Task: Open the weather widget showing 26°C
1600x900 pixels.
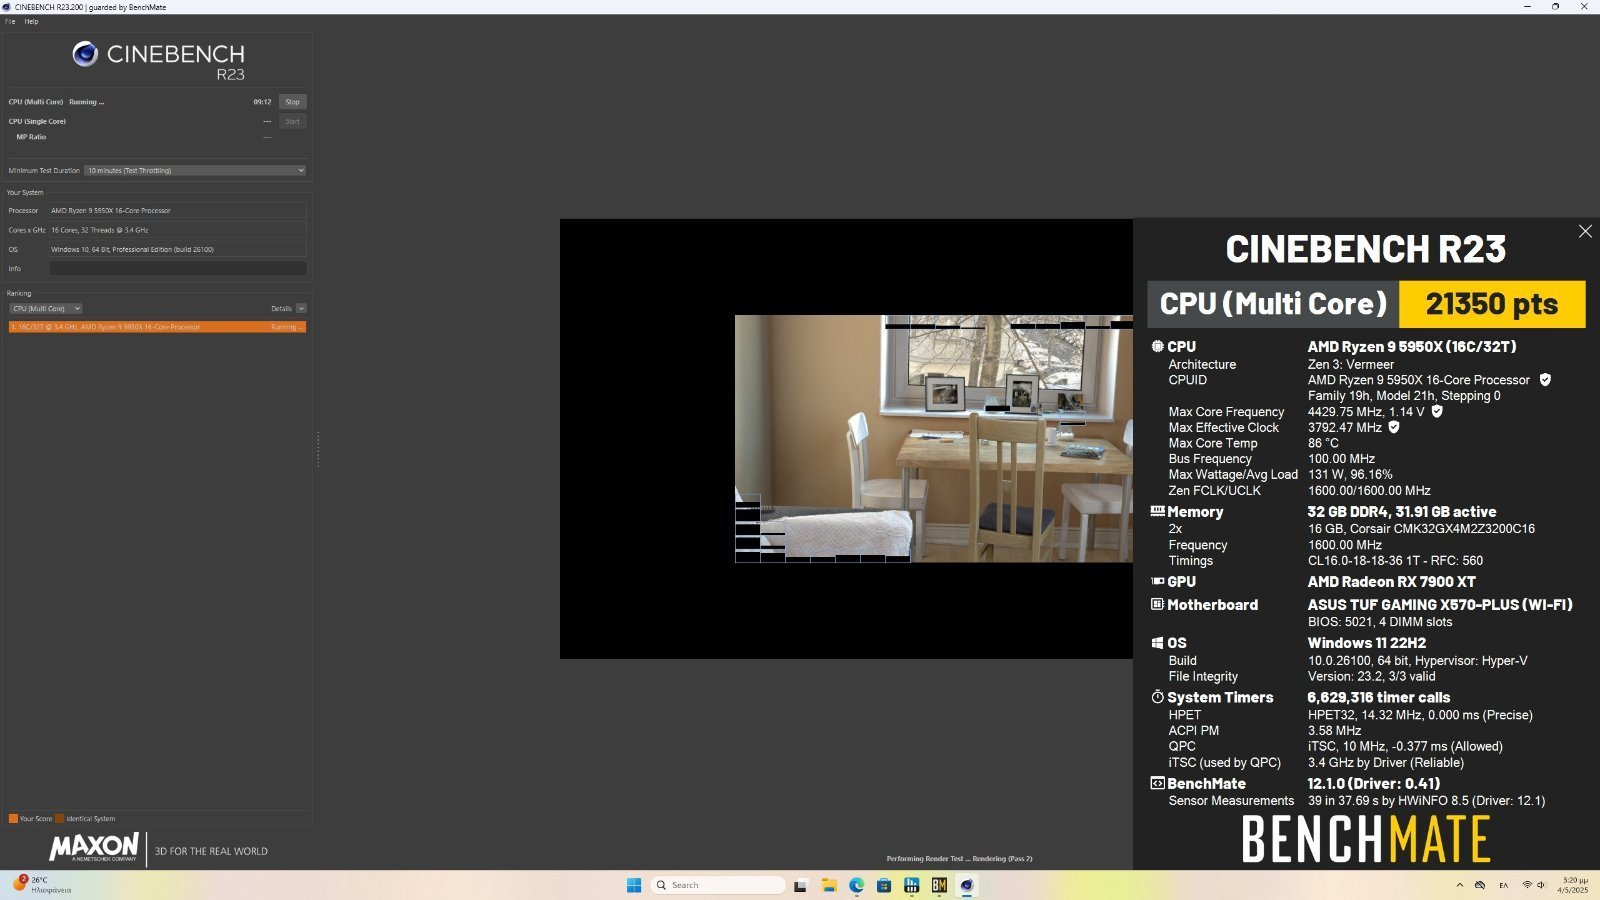Action: [42, 885]
